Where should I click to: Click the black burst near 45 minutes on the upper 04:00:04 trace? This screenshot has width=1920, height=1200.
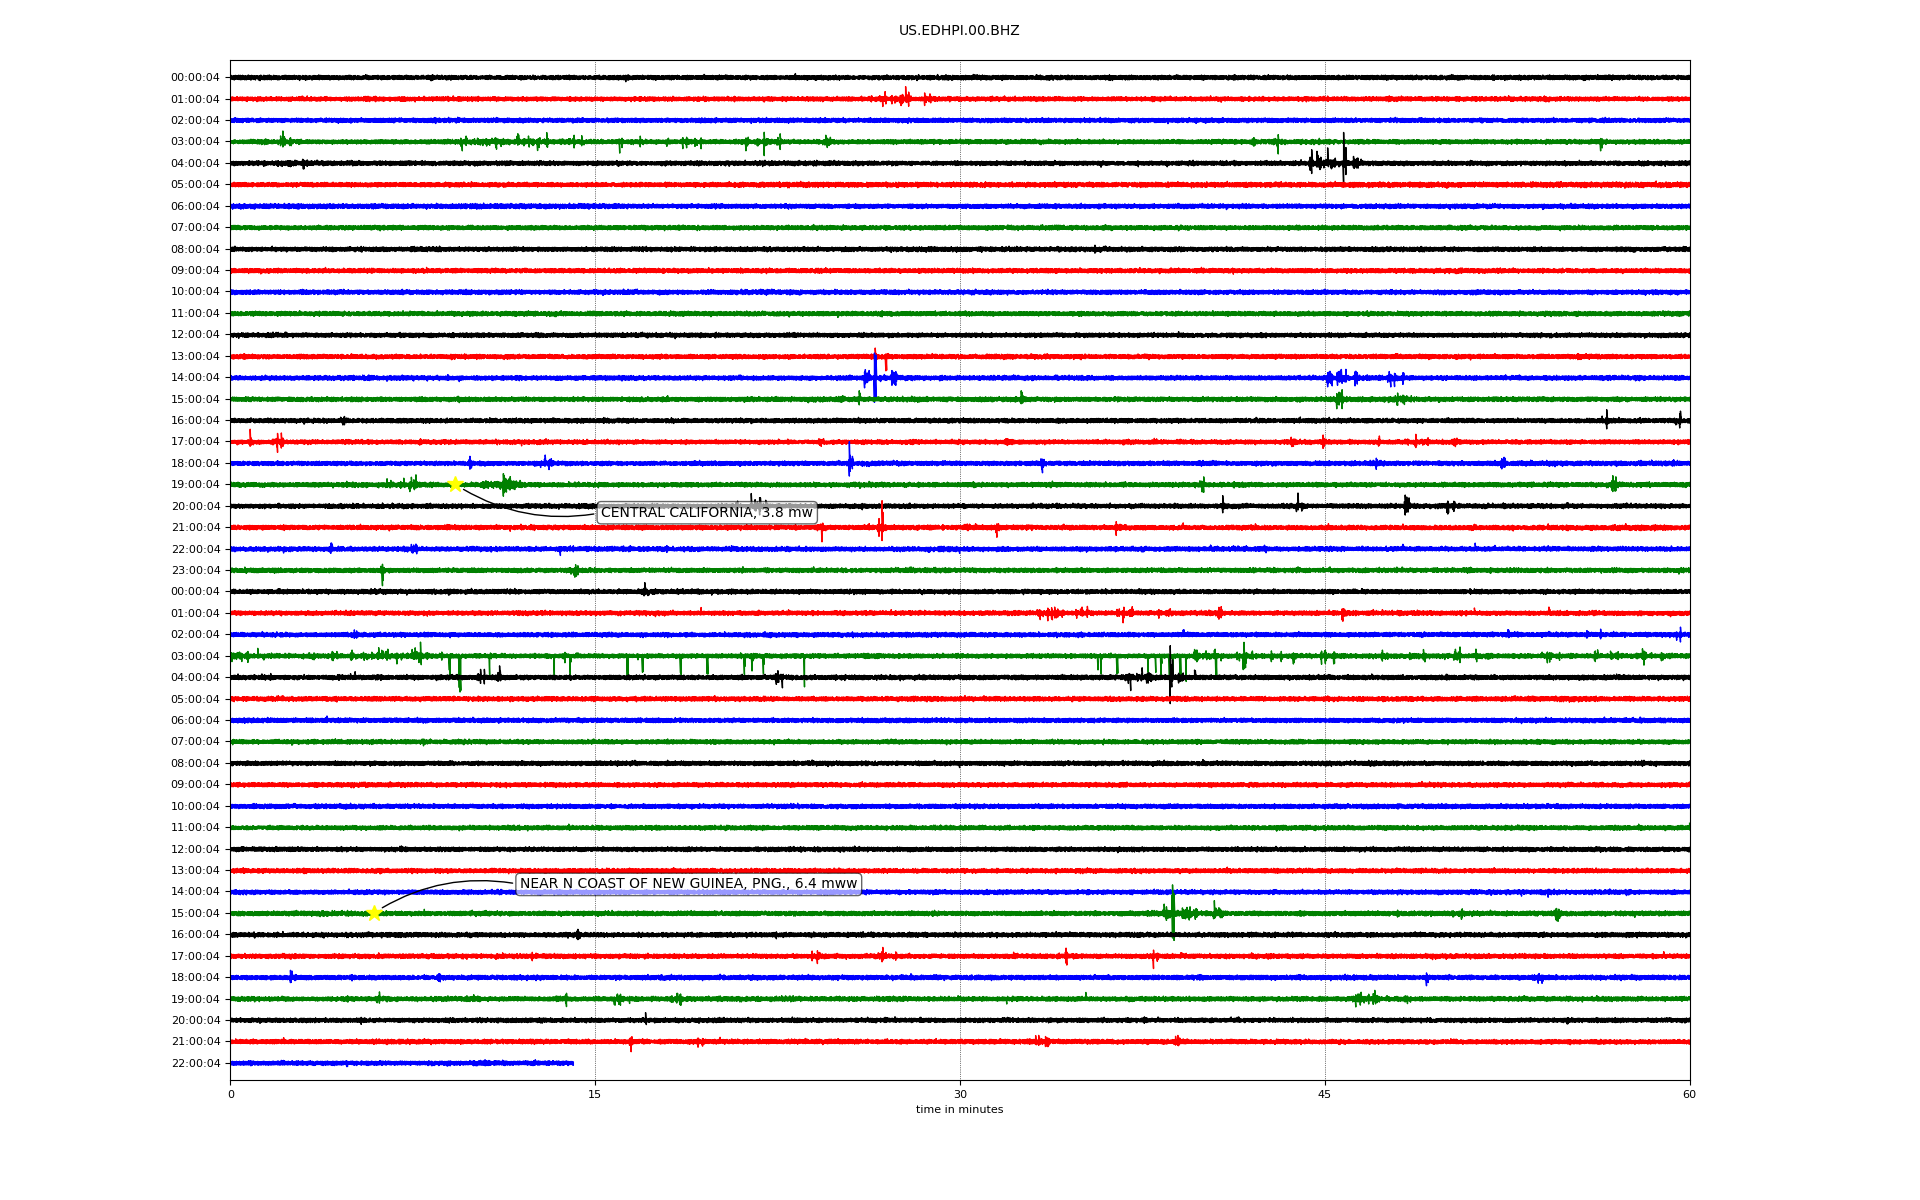click(1335, 160)
